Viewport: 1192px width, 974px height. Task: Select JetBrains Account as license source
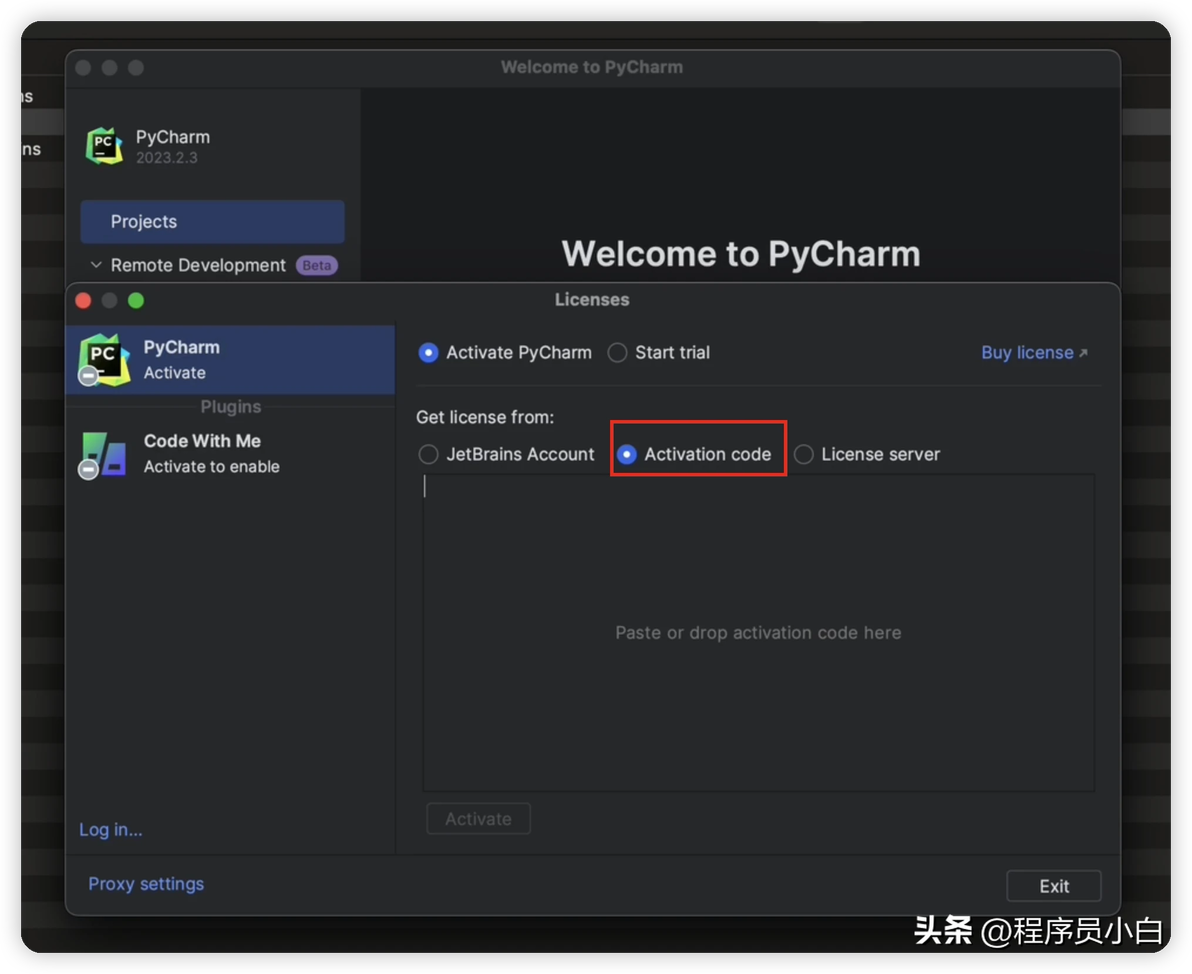pos(429,454)
